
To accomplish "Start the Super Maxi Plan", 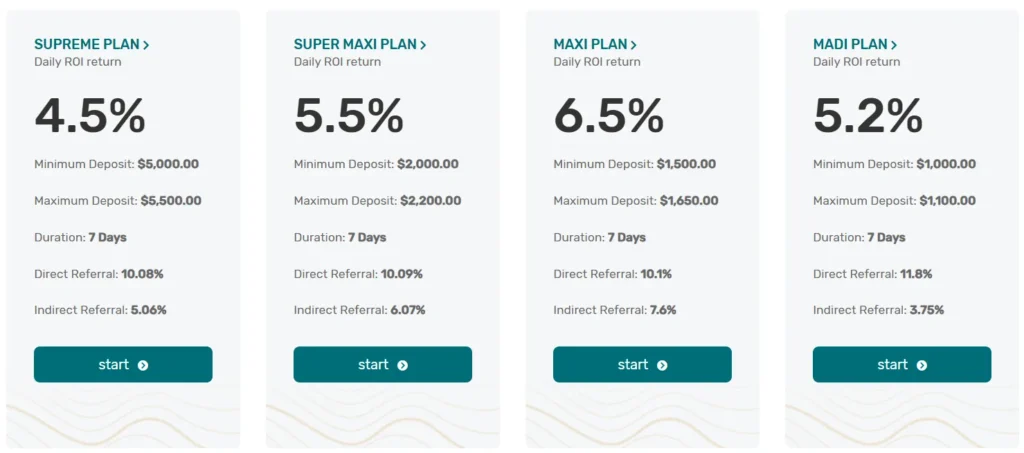I will pyautogui.click(x=382, y=365).
